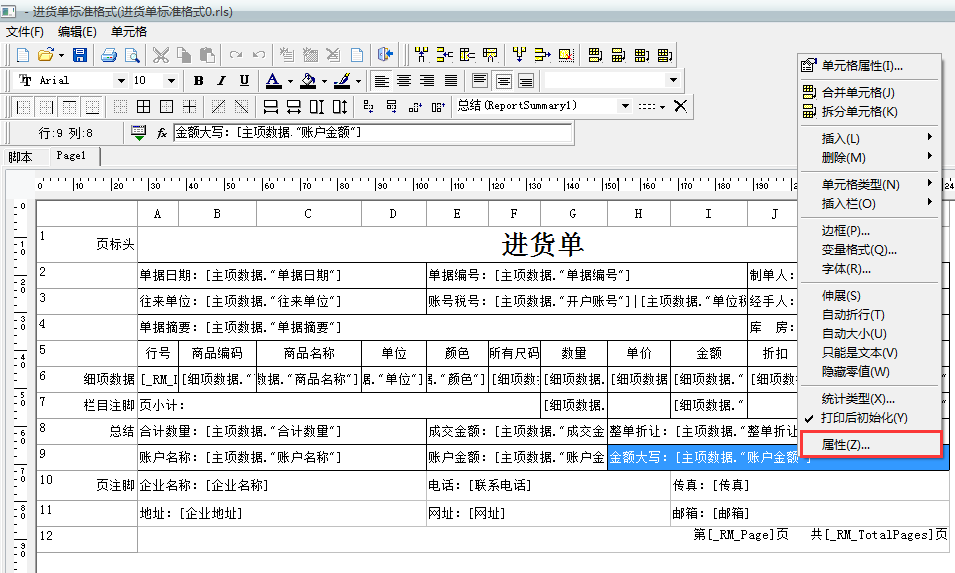Open the Arial font name dropdown
This screenshot has height=573, width=955.
click(x=121, y=80)
